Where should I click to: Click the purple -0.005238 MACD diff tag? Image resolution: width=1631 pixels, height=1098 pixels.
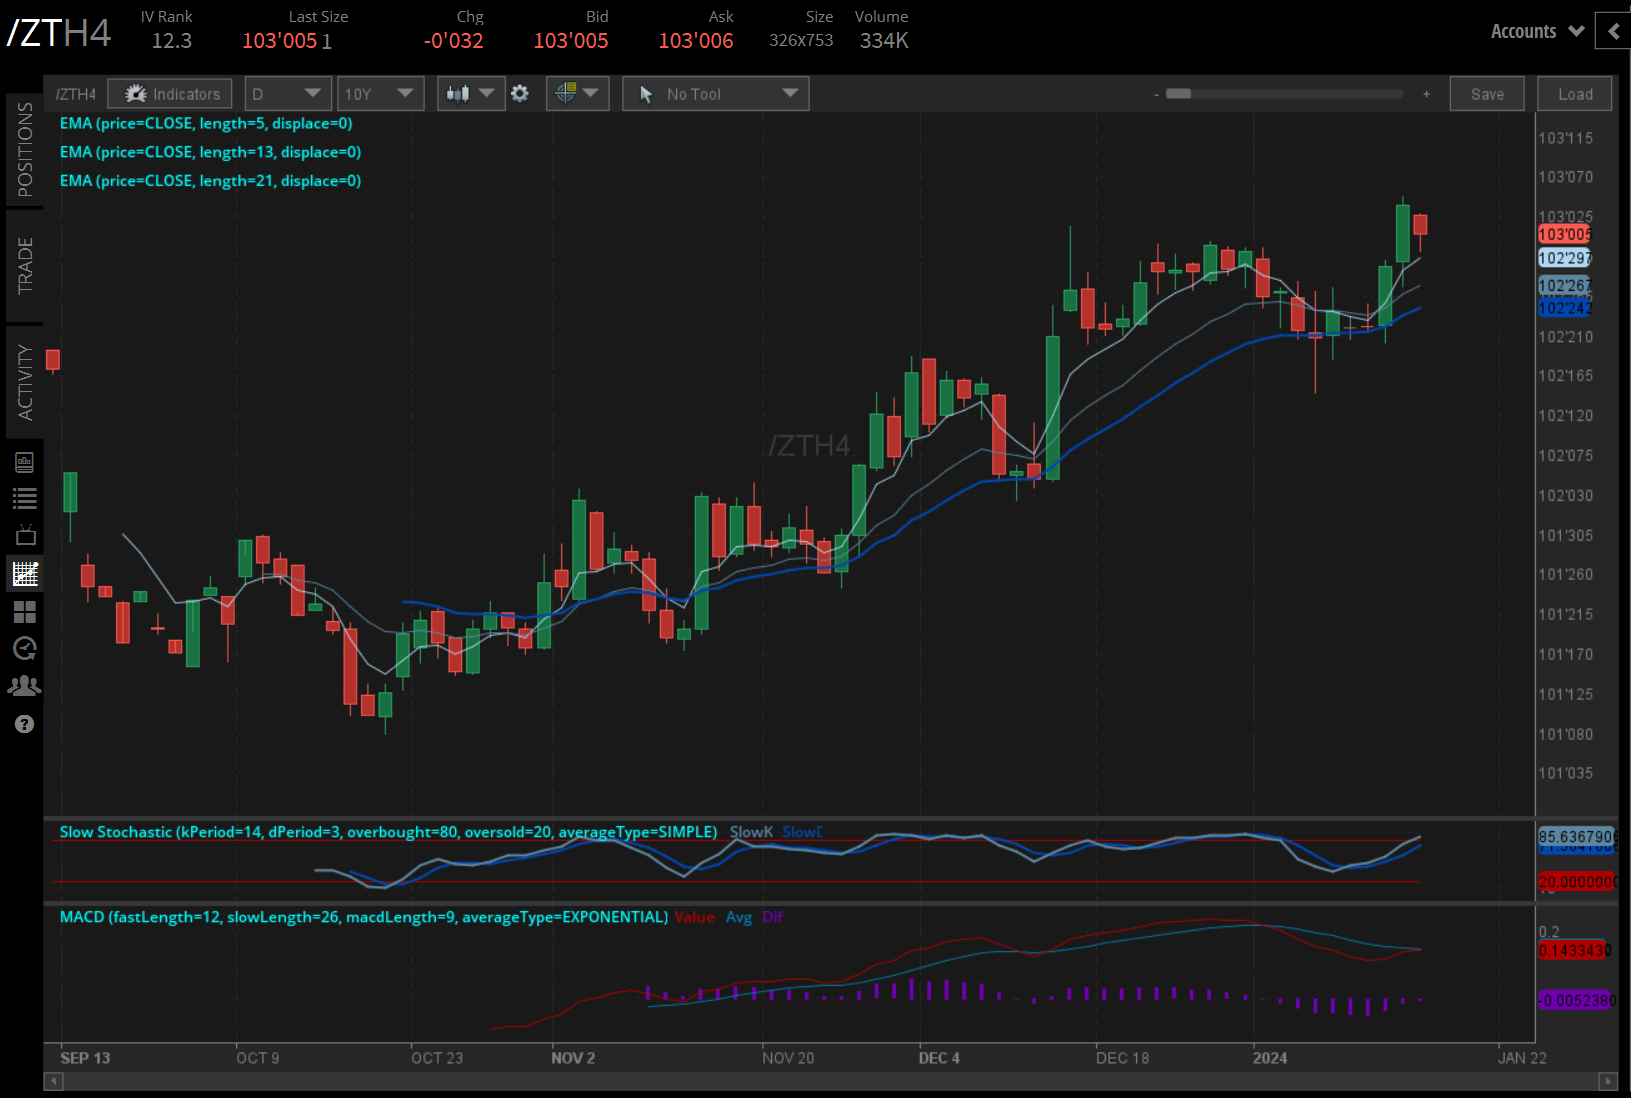(1576, 1000)
